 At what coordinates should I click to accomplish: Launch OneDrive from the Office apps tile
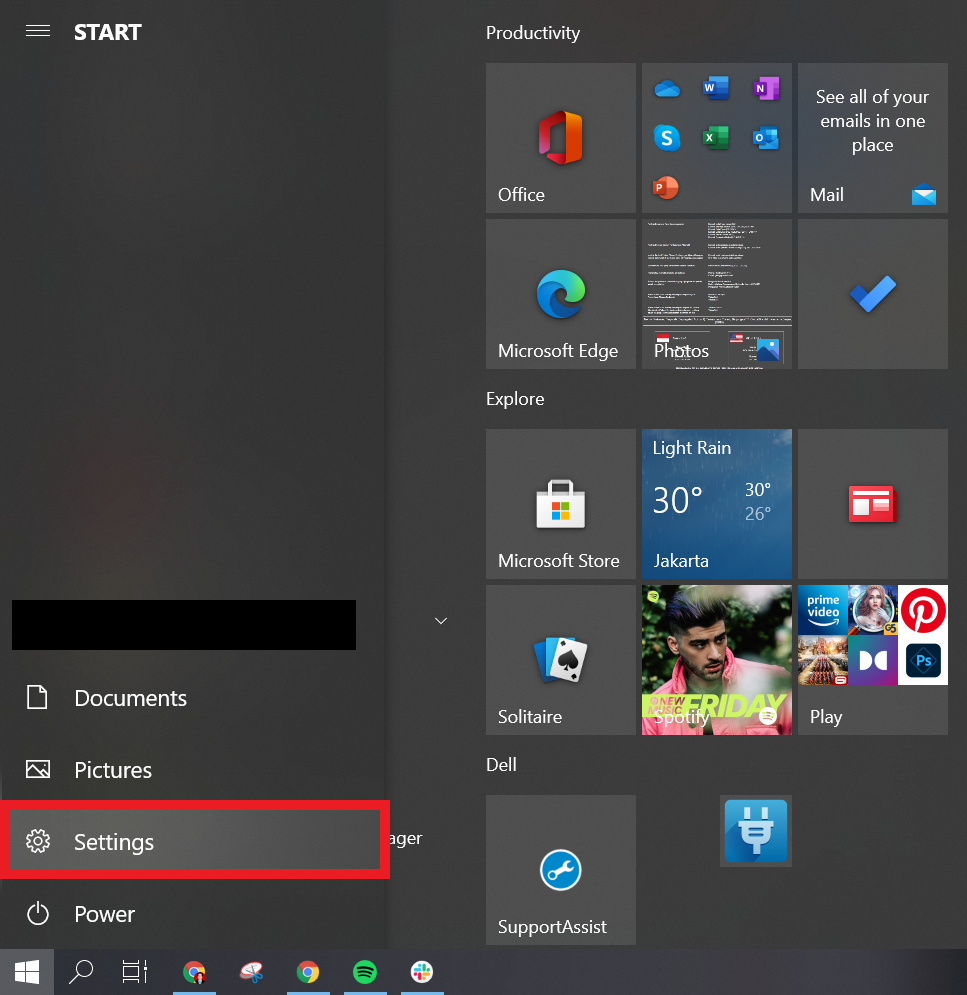pos(667,89)
